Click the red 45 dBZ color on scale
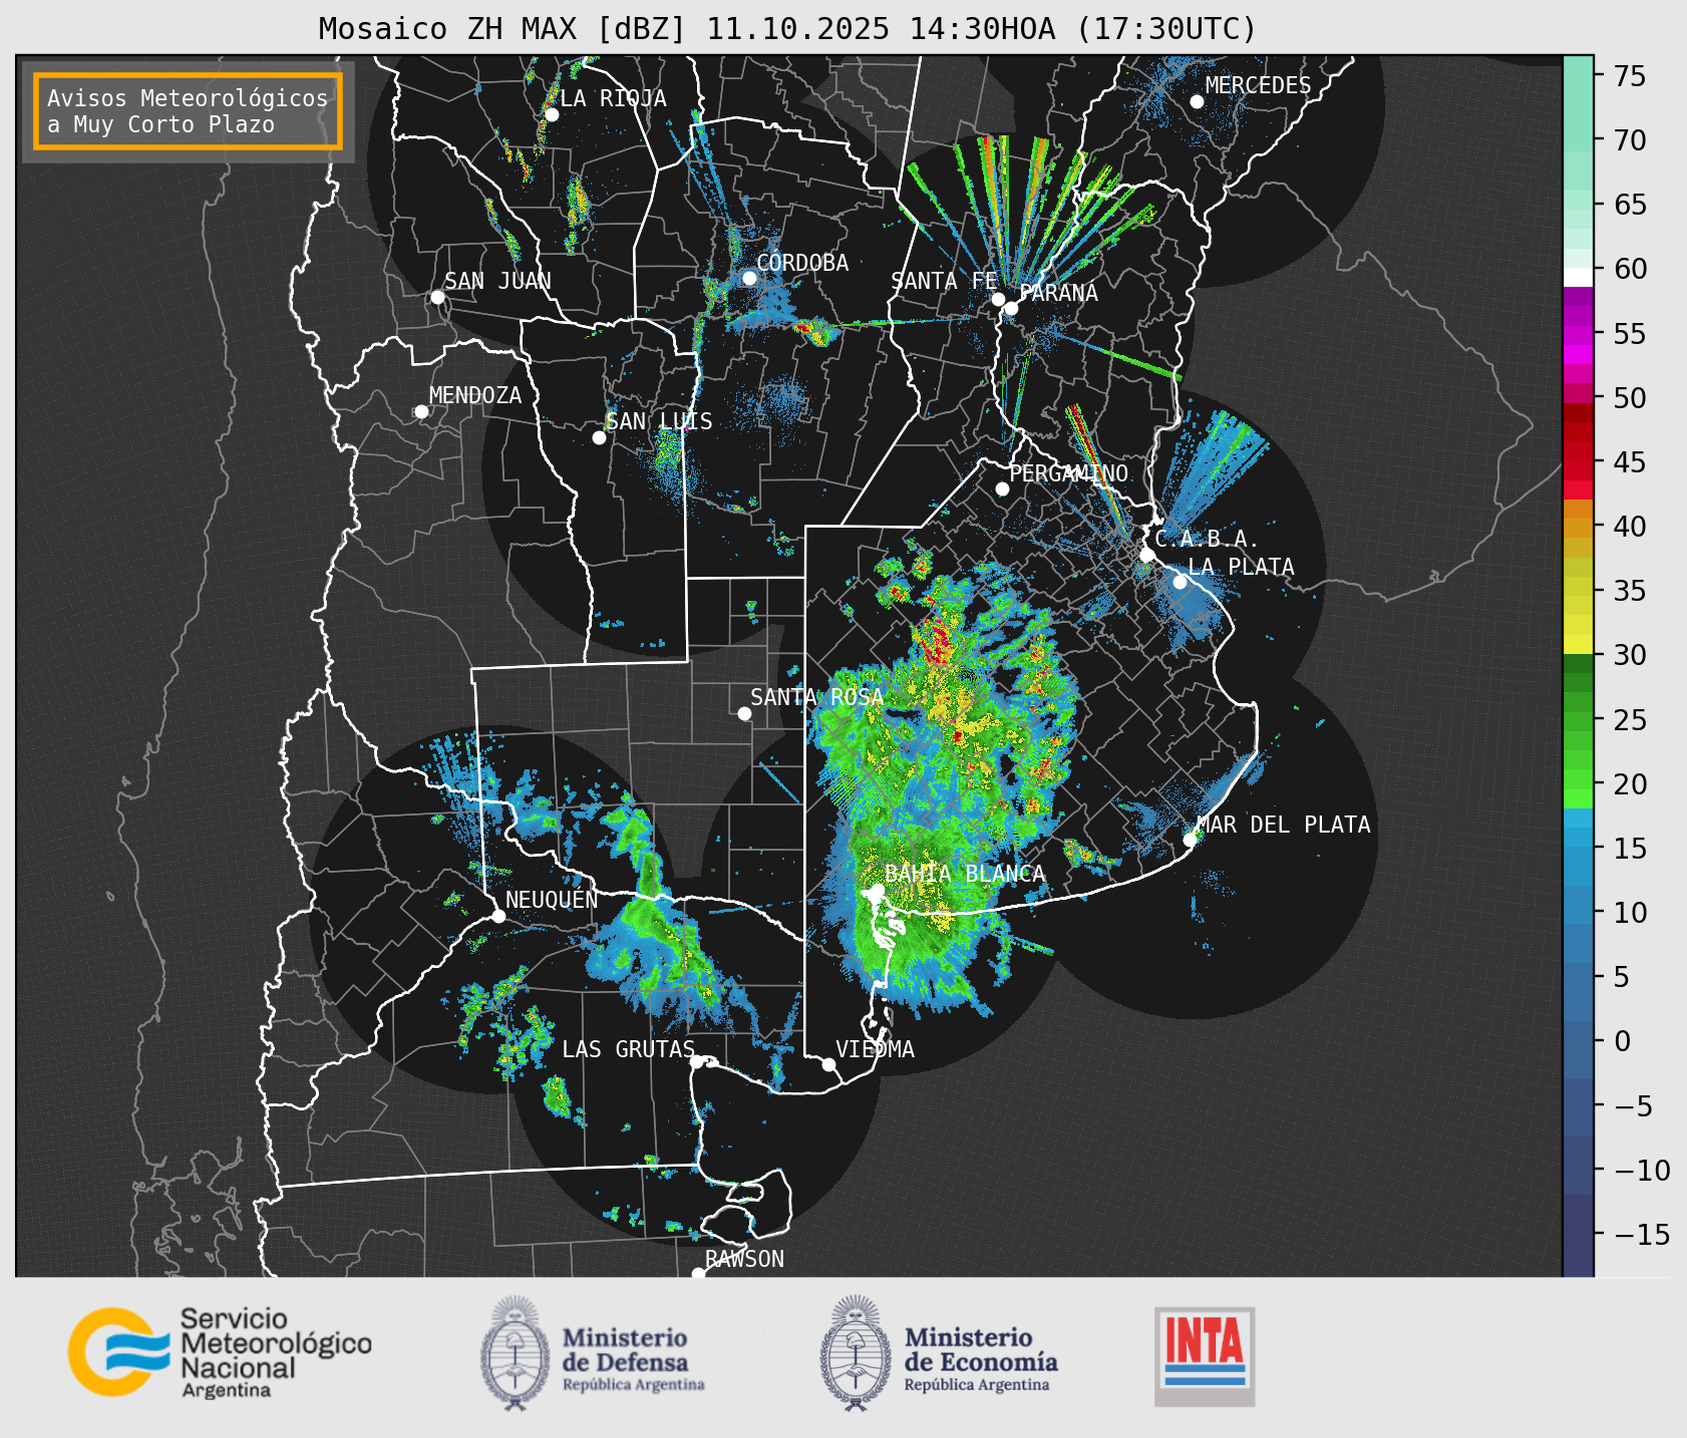 click(x=1578, y=462)
